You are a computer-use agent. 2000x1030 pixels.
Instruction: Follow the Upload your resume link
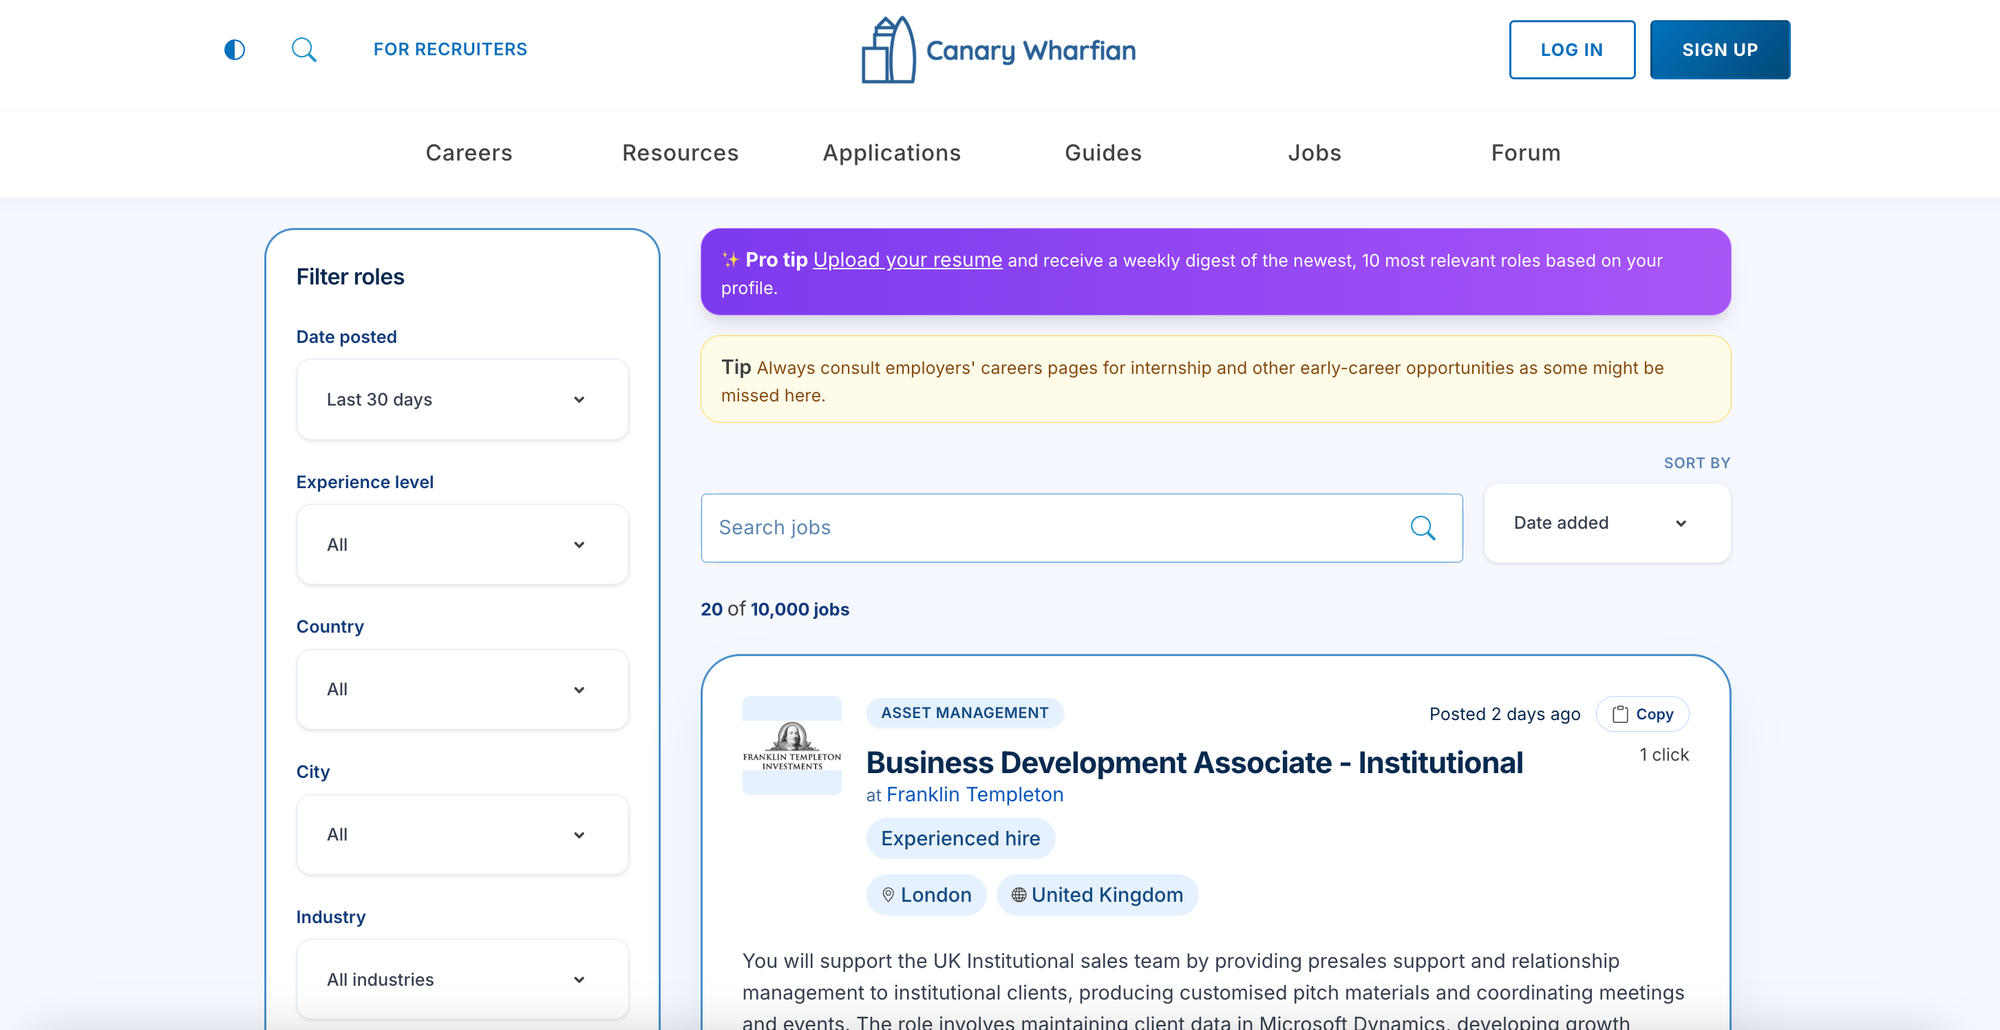click(907, 260)
